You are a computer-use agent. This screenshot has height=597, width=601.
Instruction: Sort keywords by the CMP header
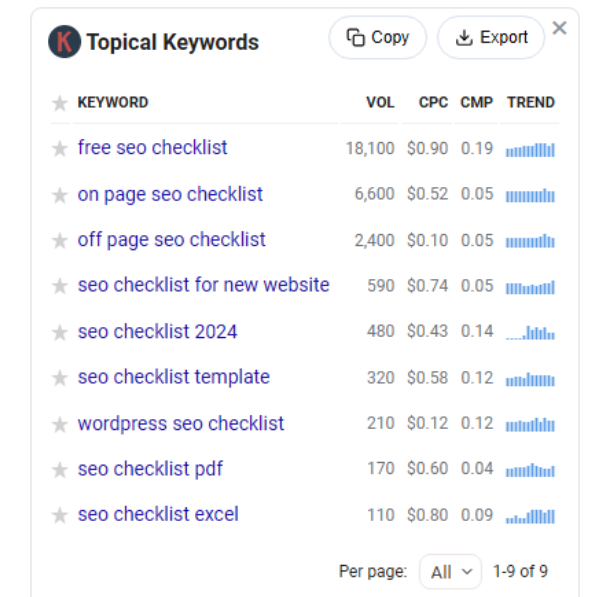[476, 102]
